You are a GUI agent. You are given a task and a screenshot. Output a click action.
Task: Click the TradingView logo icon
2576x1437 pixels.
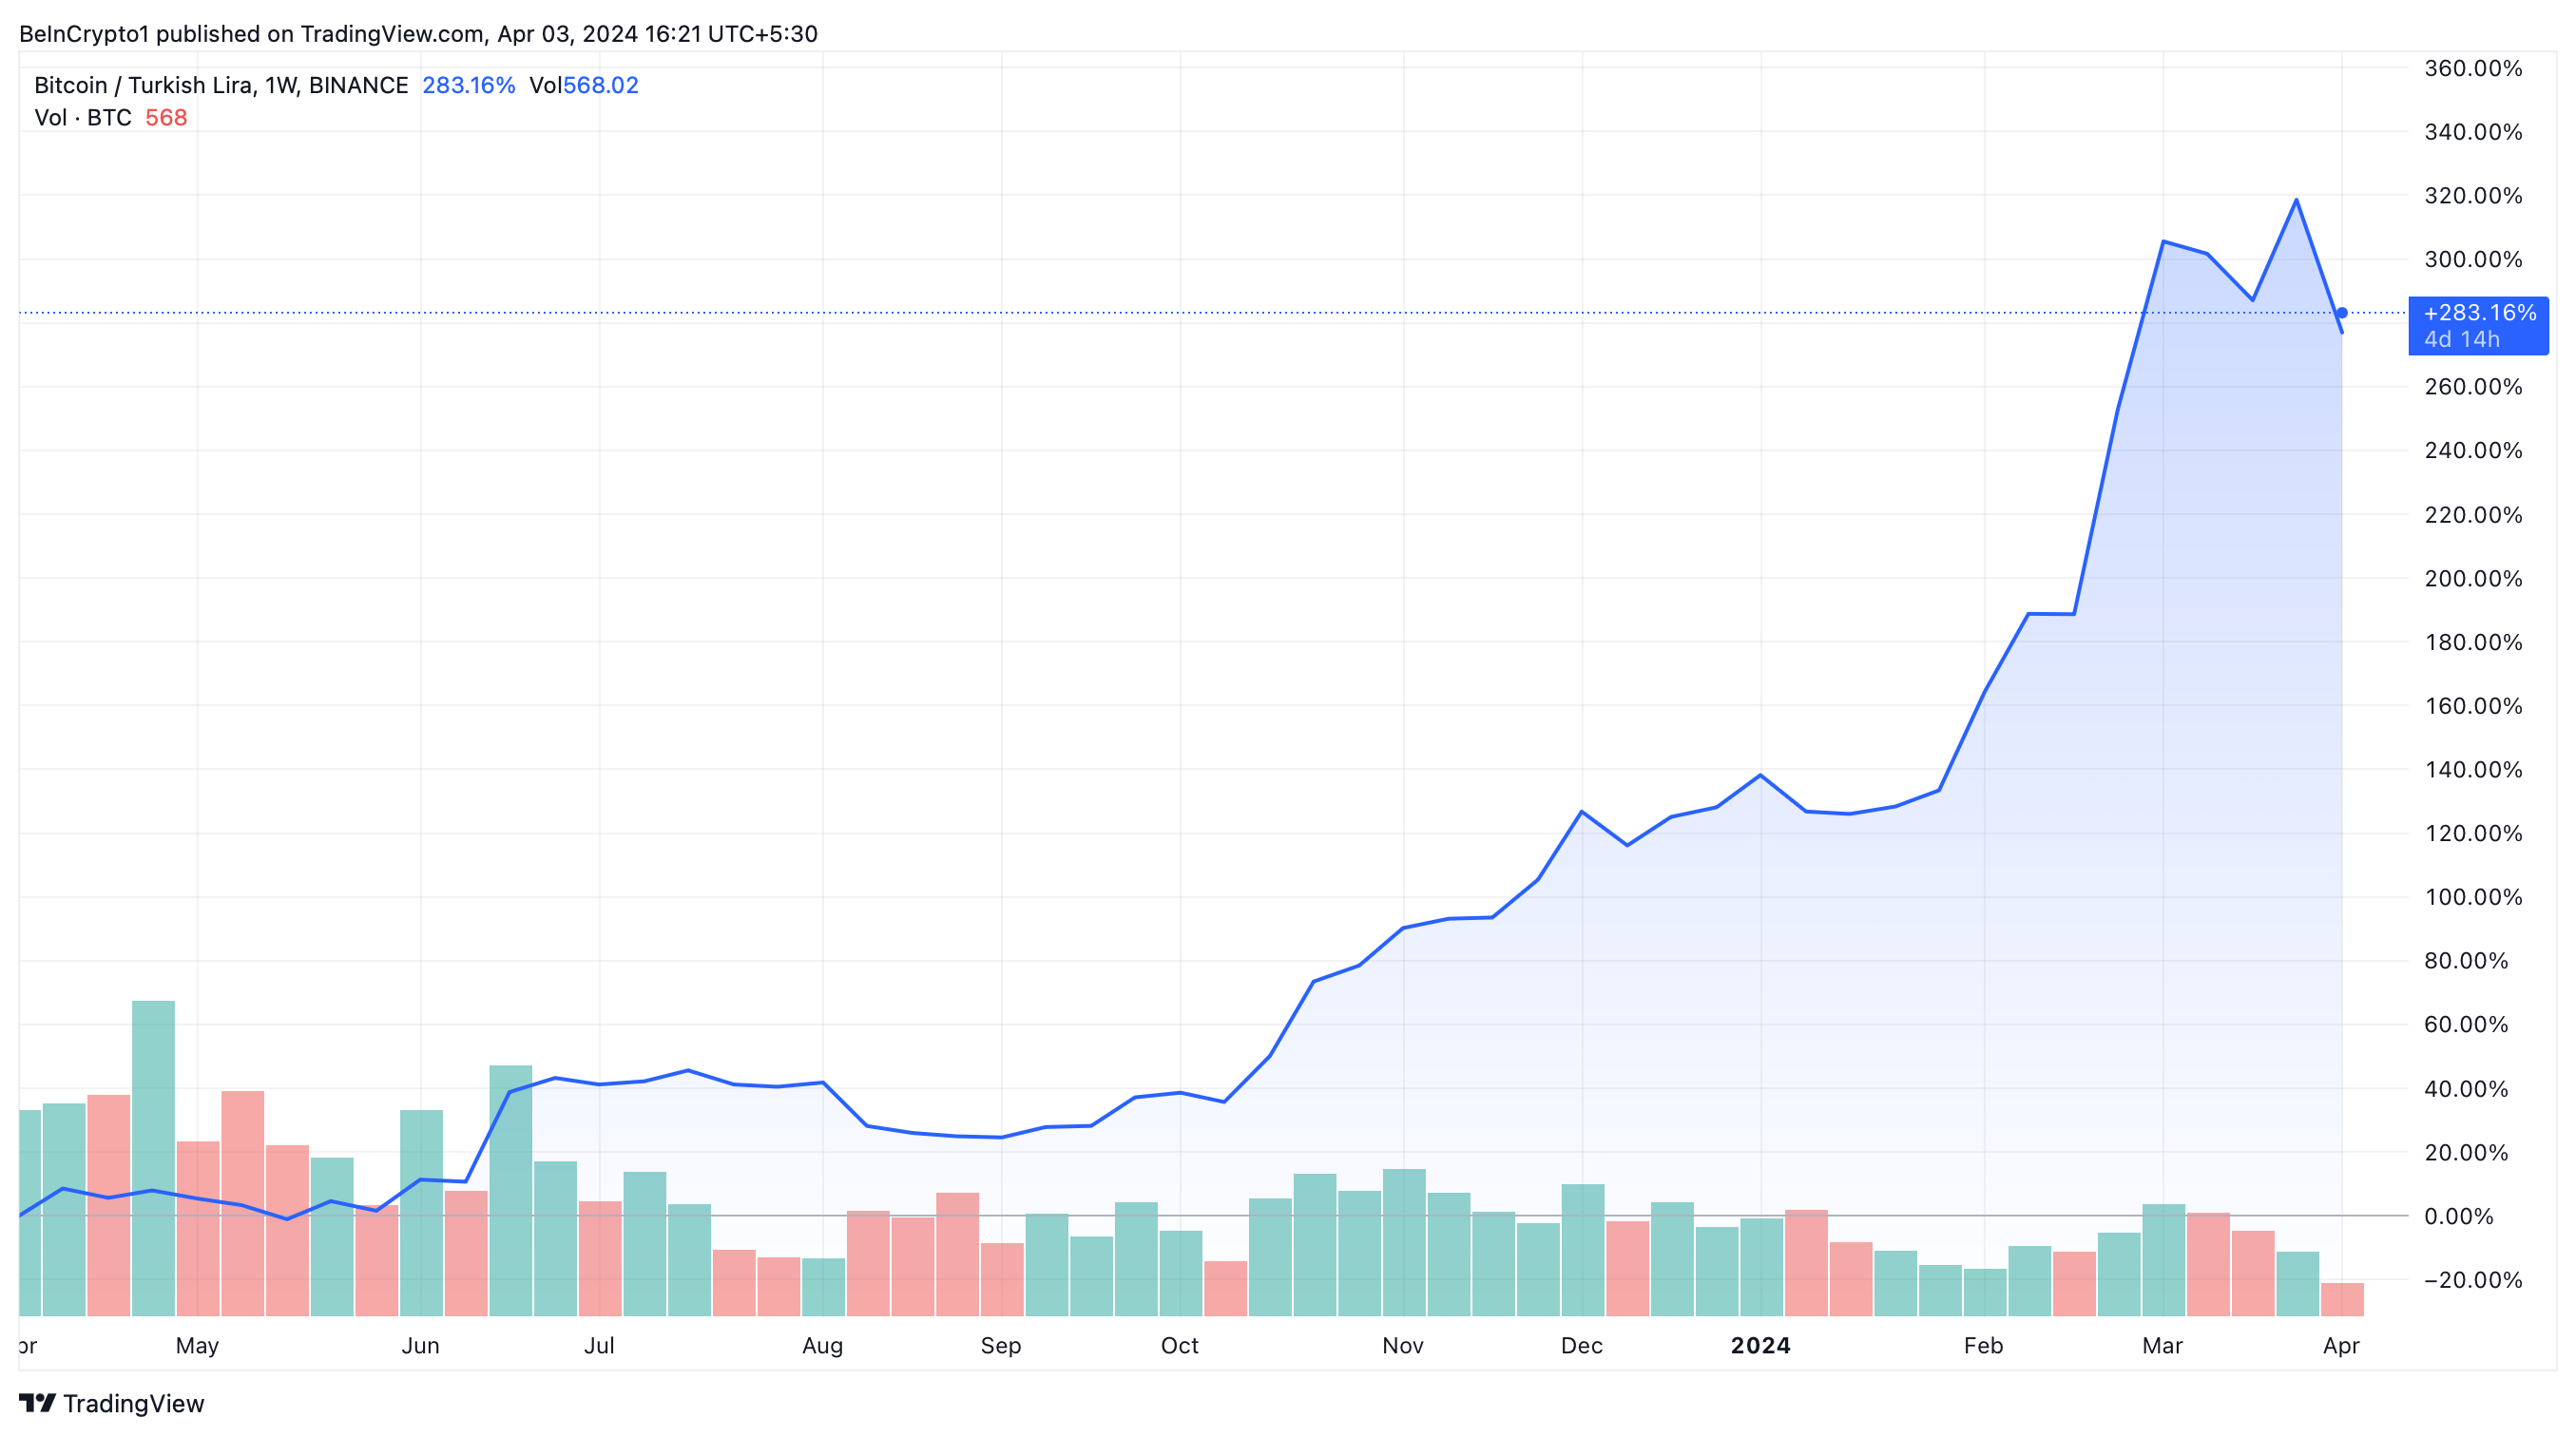click(x=38, y=1403)
